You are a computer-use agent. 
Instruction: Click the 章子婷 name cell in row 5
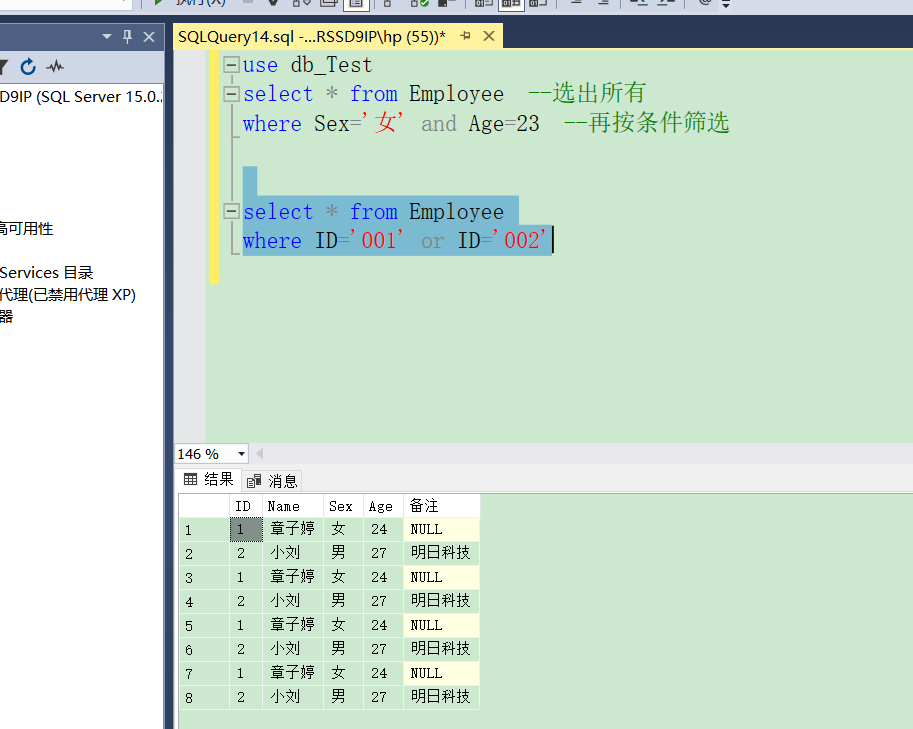293,625
